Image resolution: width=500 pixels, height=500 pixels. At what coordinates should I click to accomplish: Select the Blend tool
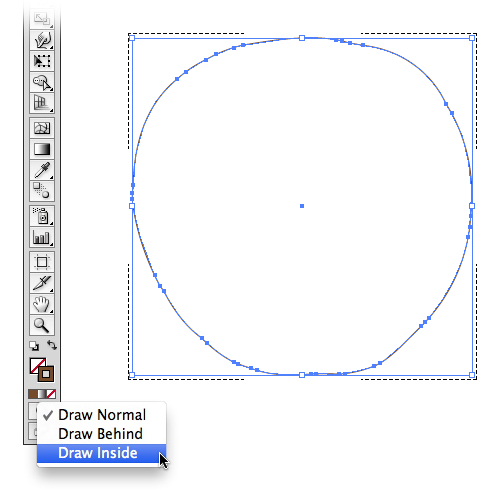[x=42, y=191]
